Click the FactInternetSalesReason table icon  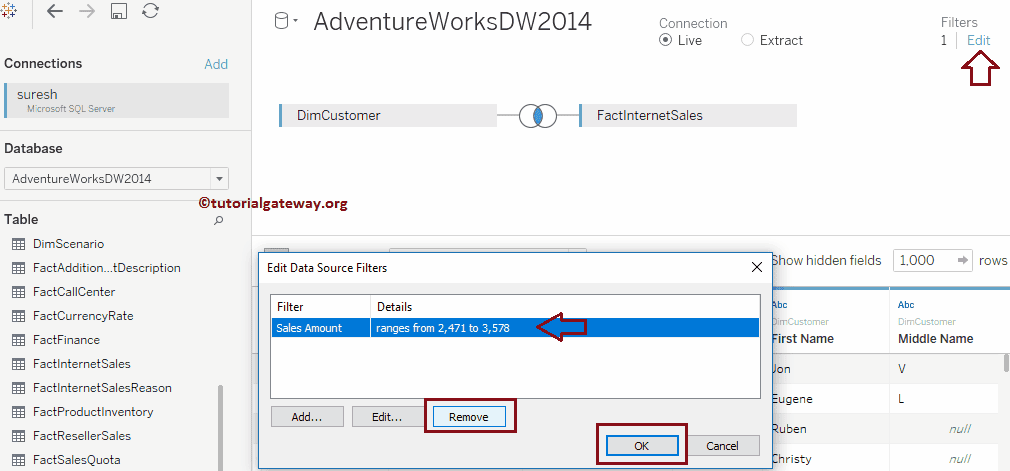point(18,388)
